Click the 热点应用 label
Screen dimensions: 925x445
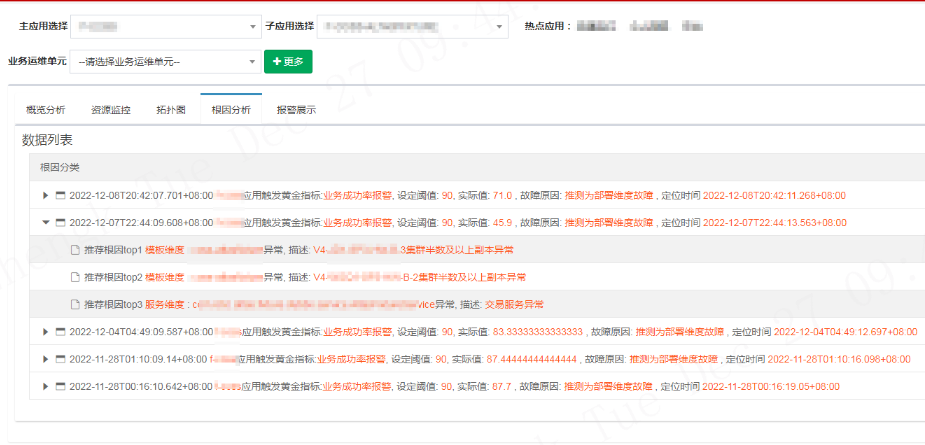548,27
